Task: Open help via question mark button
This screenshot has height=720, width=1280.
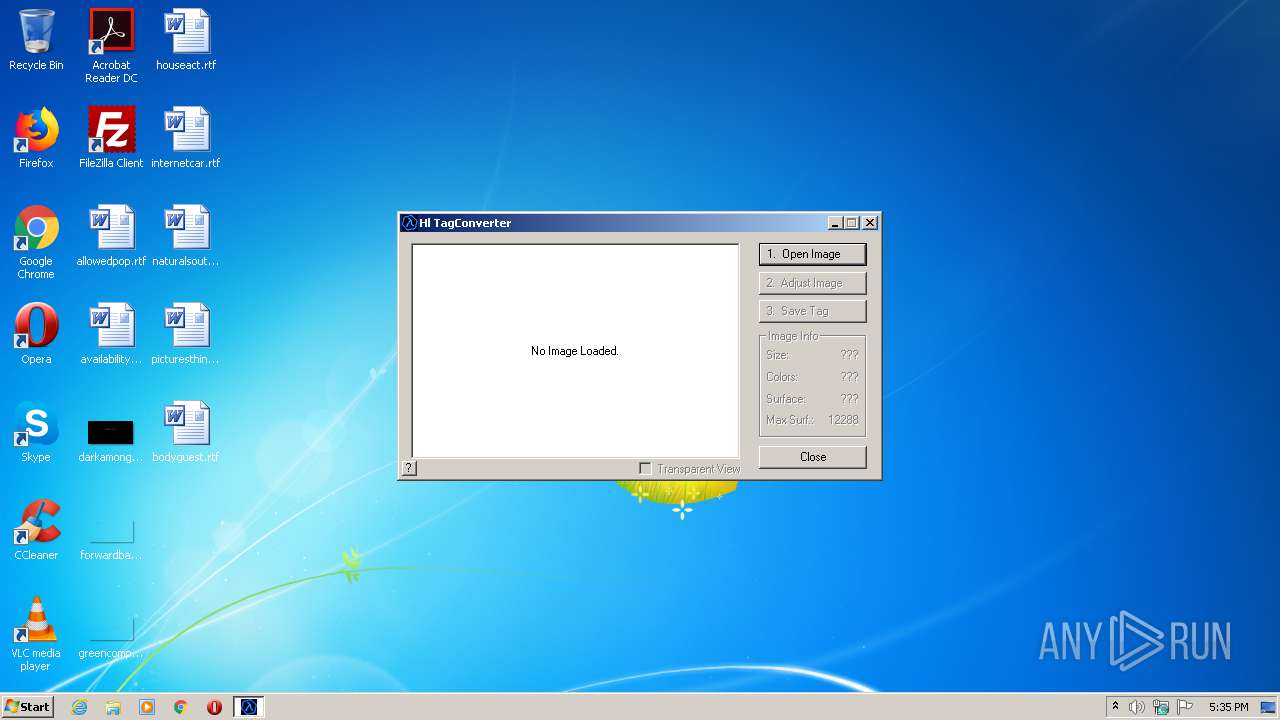Action: 409,468
